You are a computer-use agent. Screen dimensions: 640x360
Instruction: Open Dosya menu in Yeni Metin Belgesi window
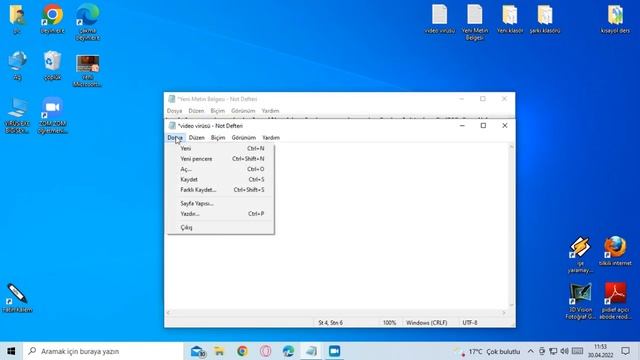[x=174, y=111]
